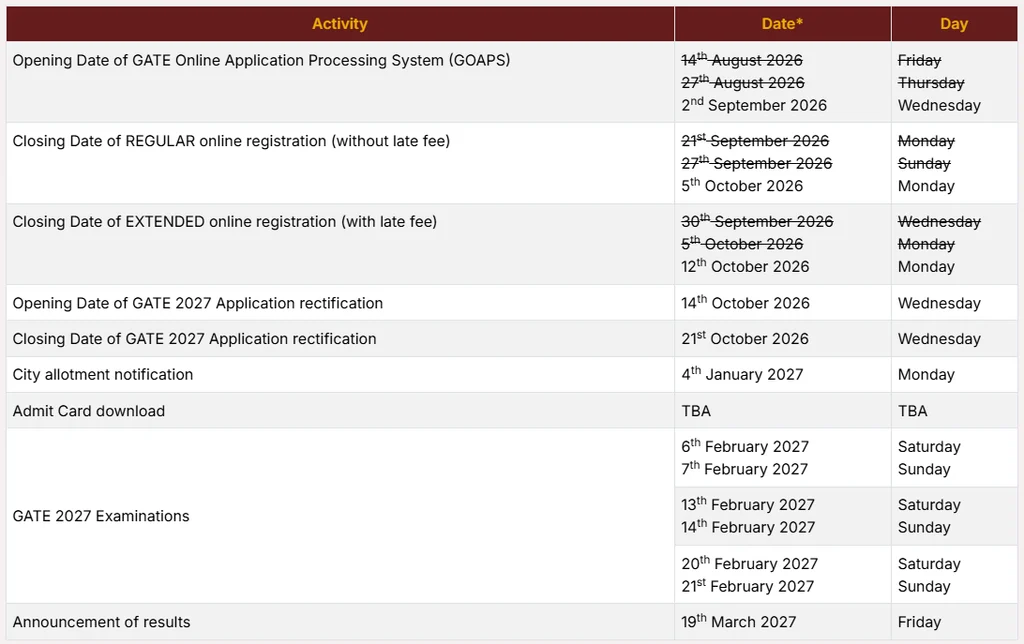Click the date 7th February 2027
This screenshot has width=1024, height=644.
[x=744, y=469]
